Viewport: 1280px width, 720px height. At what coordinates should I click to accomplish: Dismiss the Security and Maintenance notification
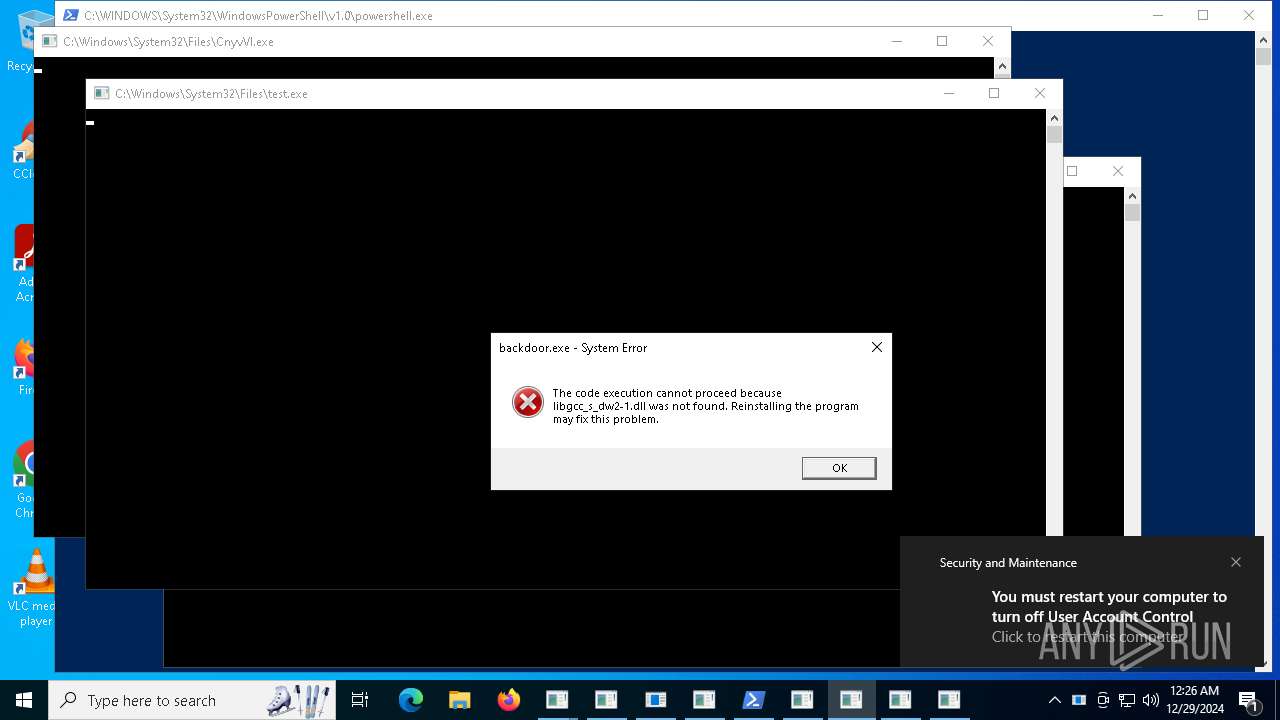pyautogui.click(x=1236, y=562)
